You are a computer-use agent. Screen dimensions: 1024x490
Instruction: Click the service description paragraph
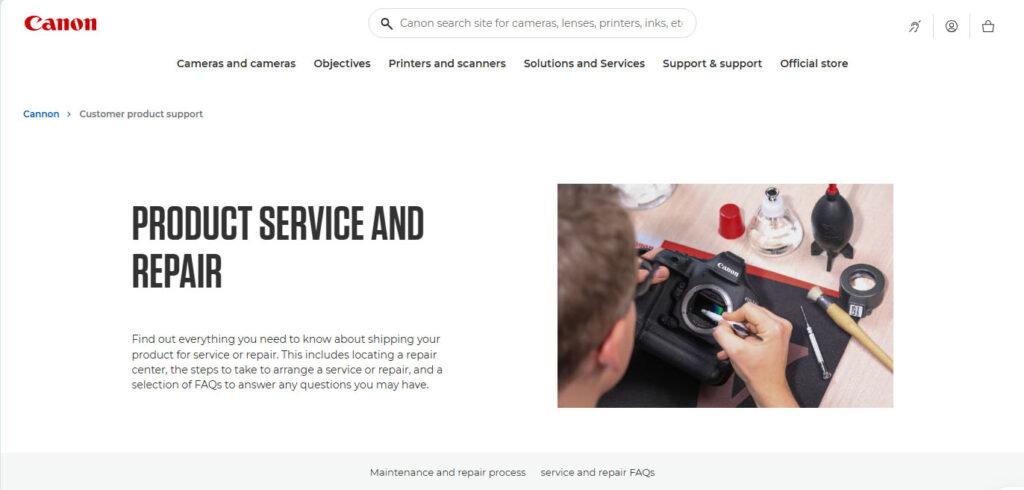click(287, 362)
